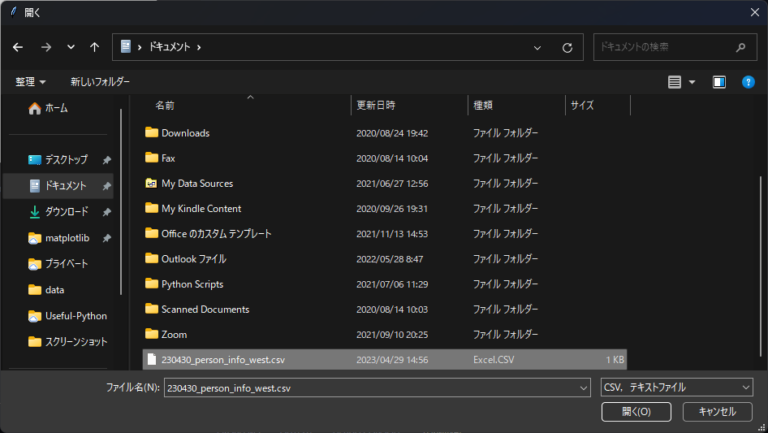Image resolution: width=768 pixels, height=433 pixels.
Task: Click the file list vertical scrollbar
Action: click(761, 266)
